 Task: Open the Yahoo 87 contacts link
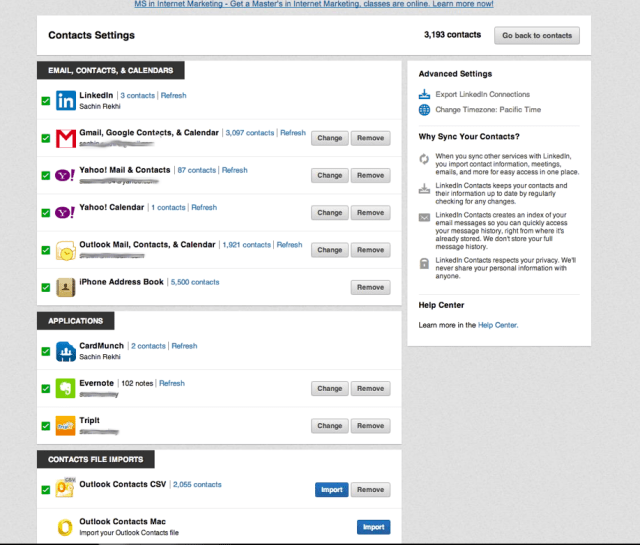pos(197,170)
